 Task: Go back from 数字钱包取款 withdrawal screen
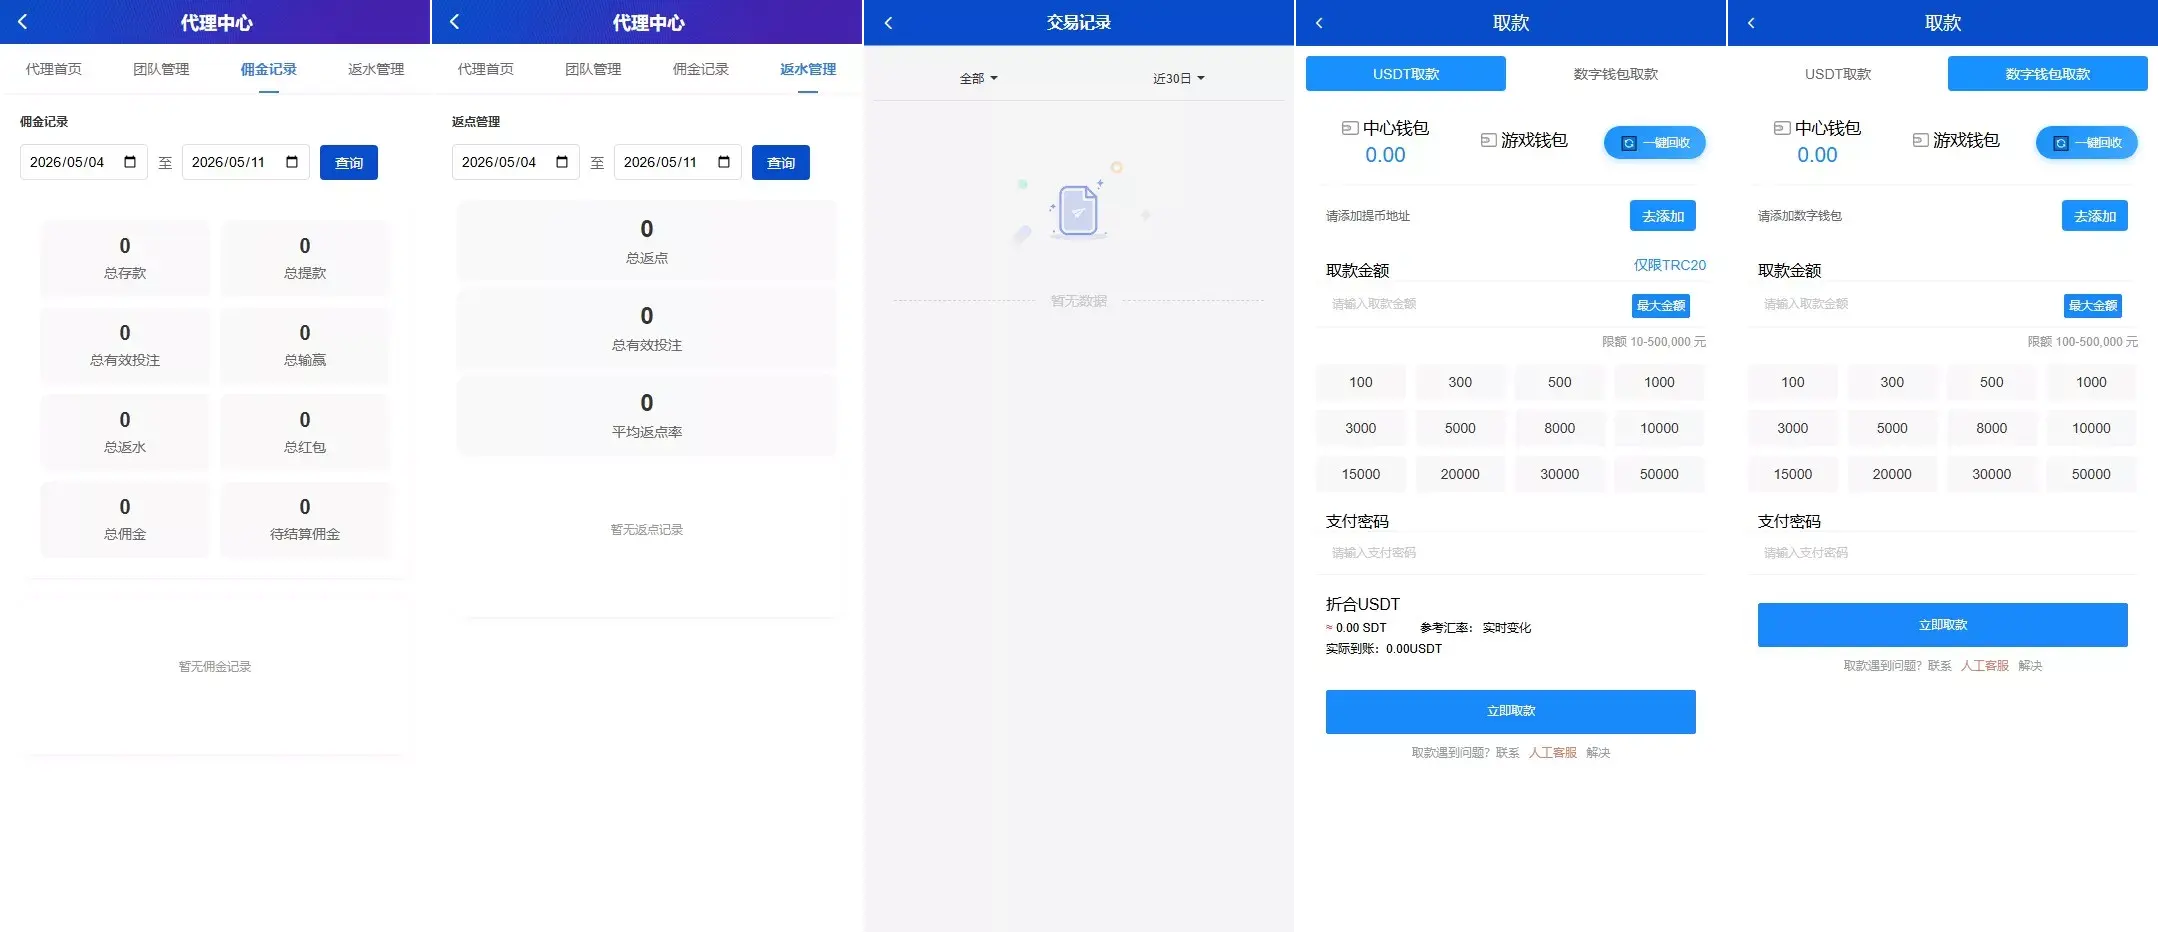tap(1751, 22)
